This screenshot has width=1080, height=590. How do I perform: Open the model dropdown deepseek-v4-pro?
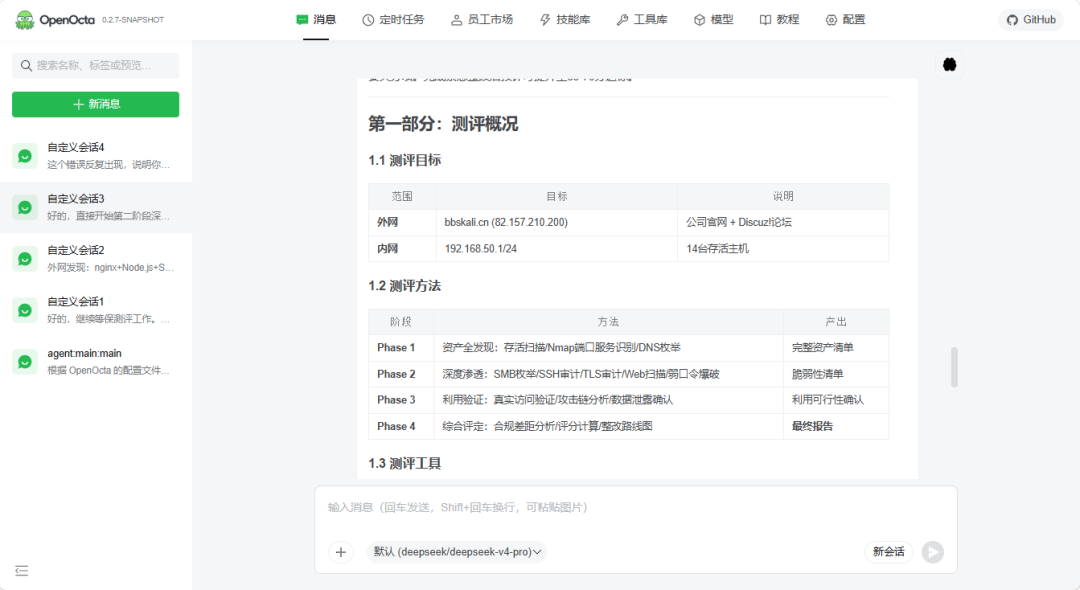pos(457,552)
